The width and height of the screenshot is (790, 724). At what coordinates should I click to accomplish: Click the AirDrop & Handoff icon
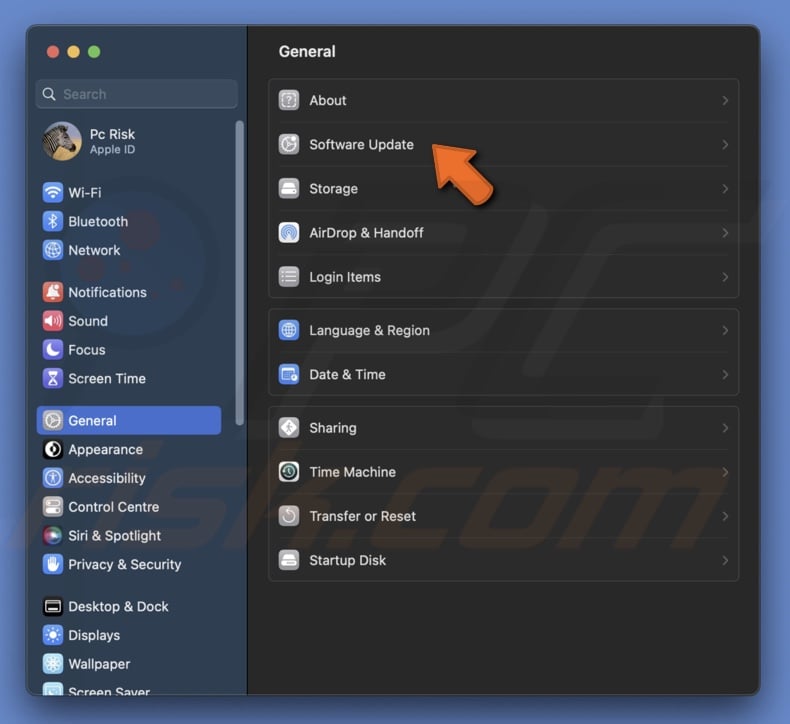(289, 233)
